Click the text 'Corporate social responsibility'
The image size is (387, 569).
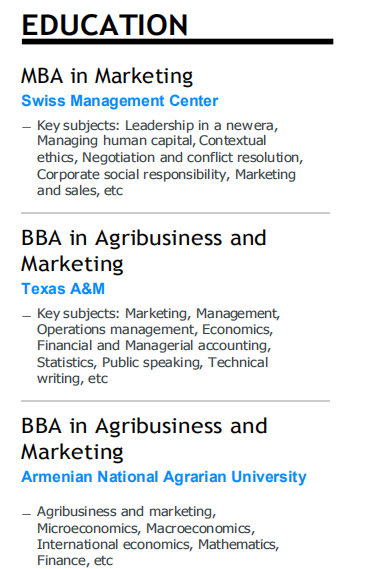(131, 175)
